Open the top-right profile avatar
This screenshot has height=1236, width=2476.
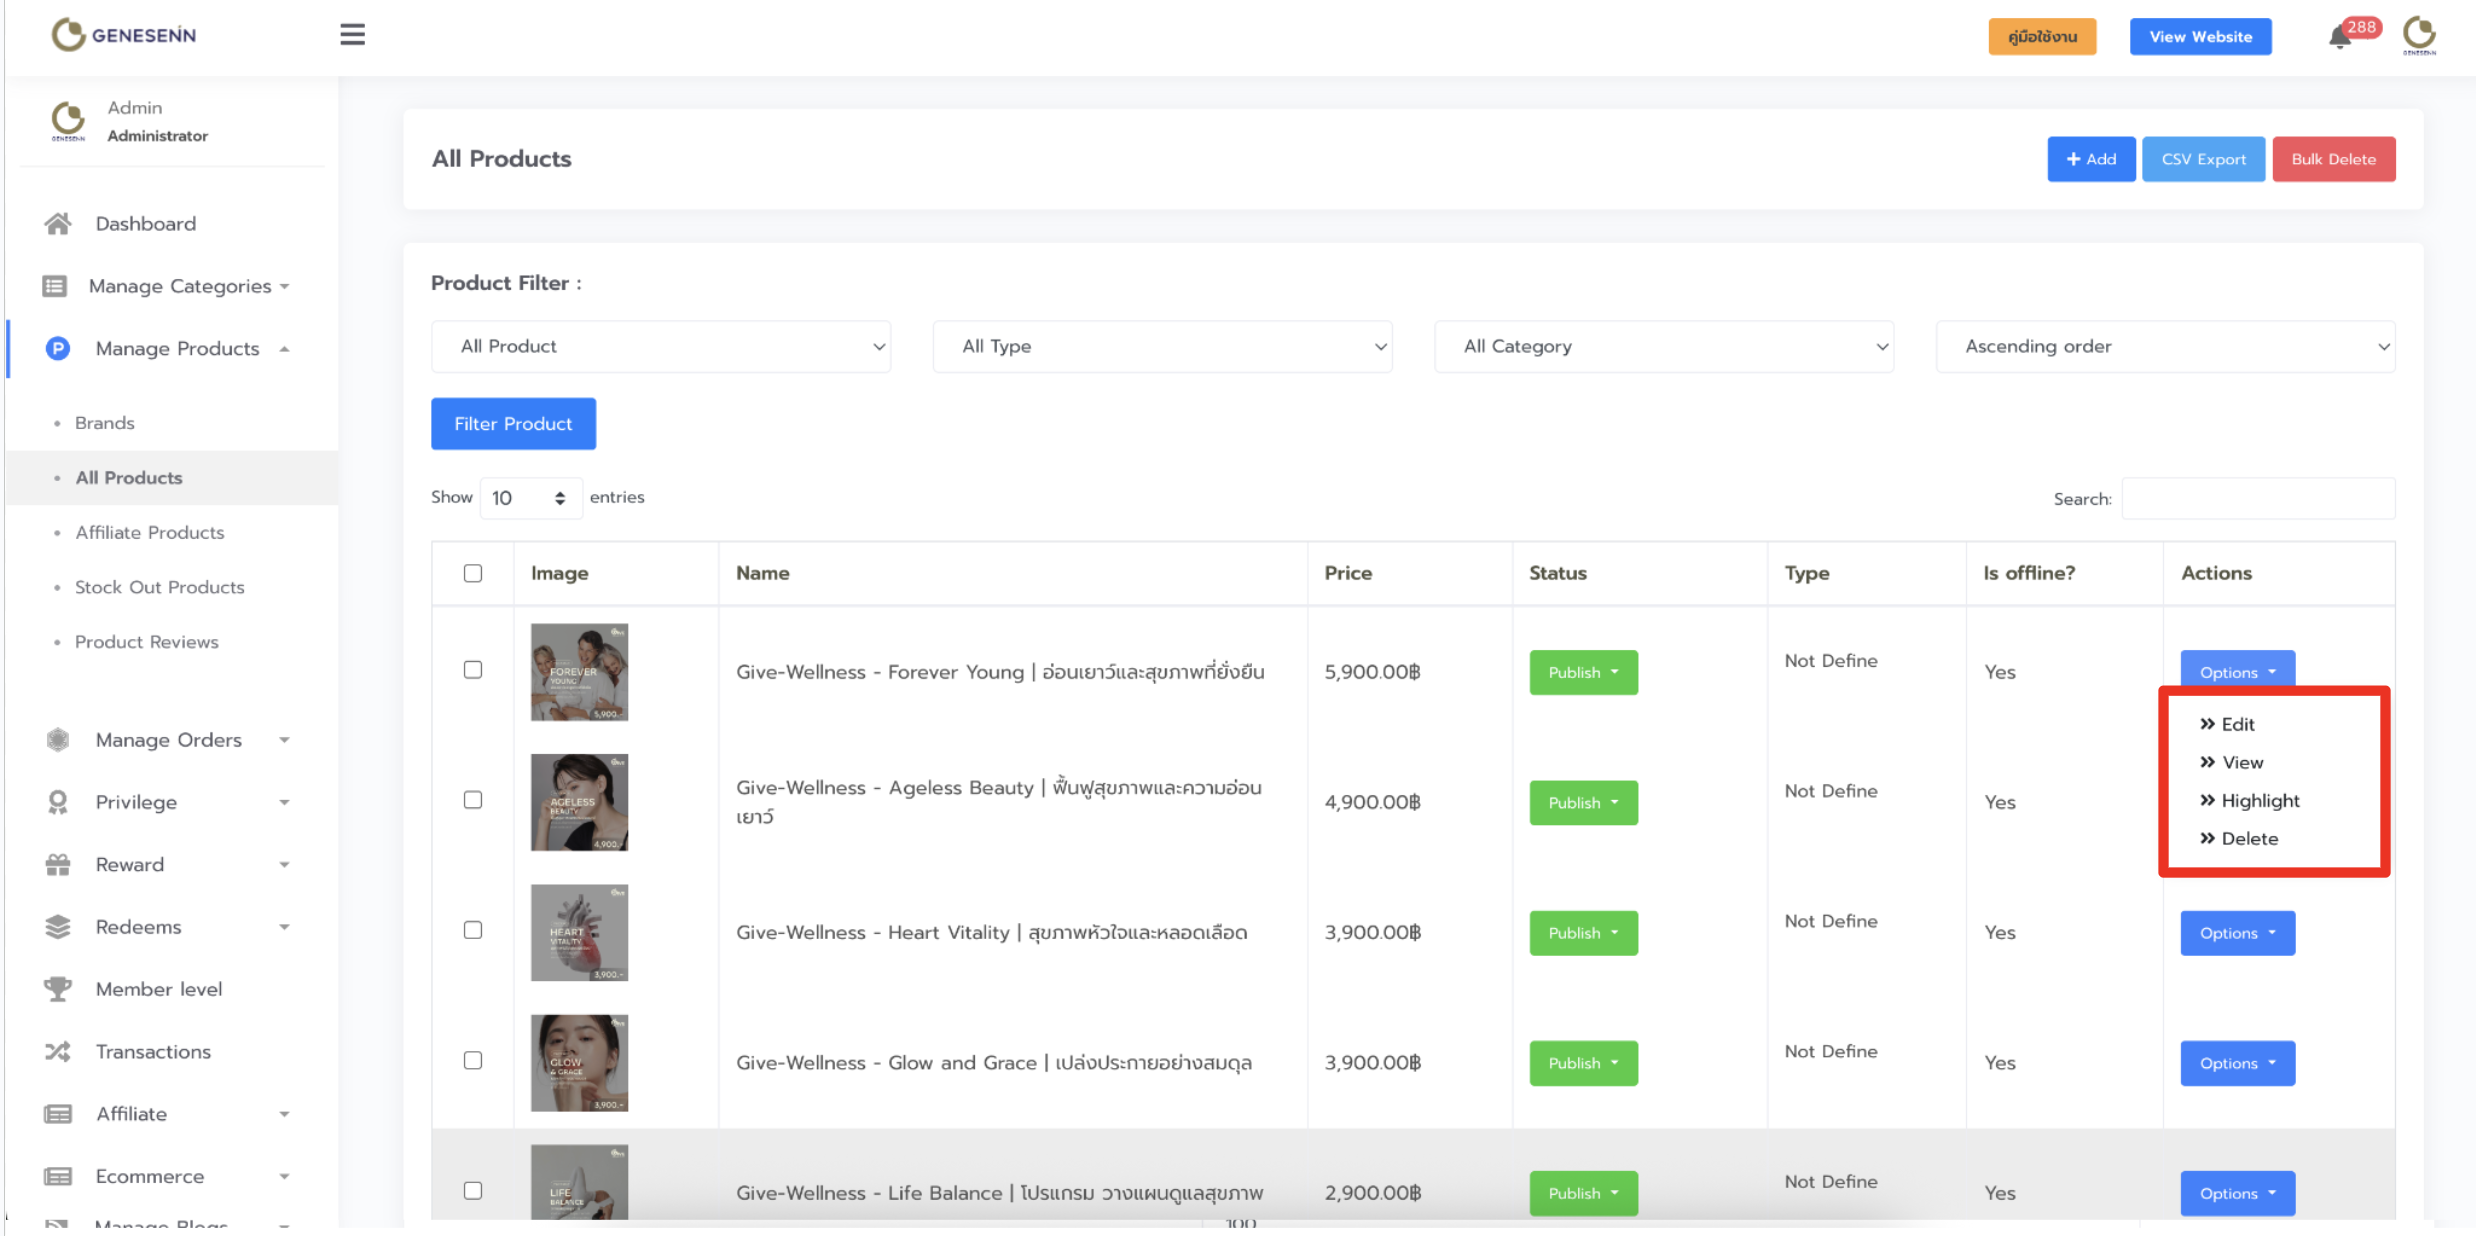tap(2419, 35)
